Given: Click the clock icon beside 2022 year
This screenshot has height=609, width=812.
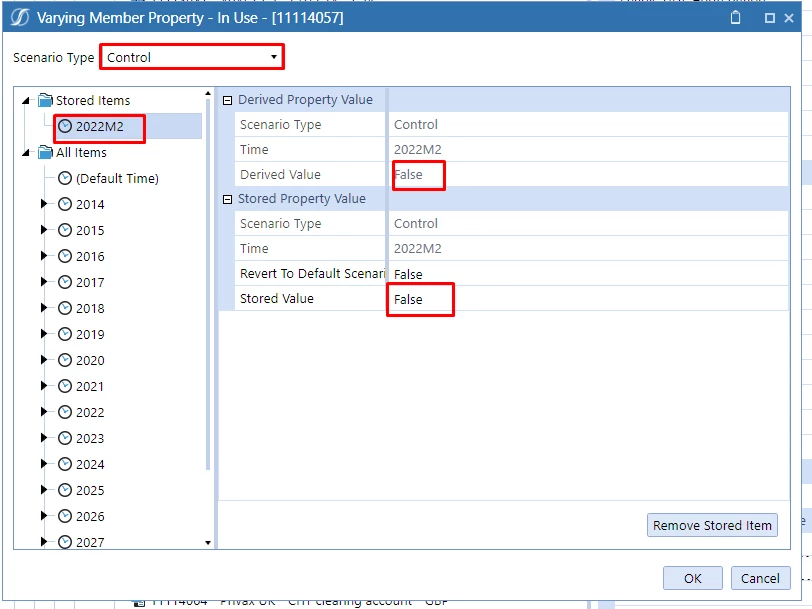Looking at the screenshot, I should point(65,412).
